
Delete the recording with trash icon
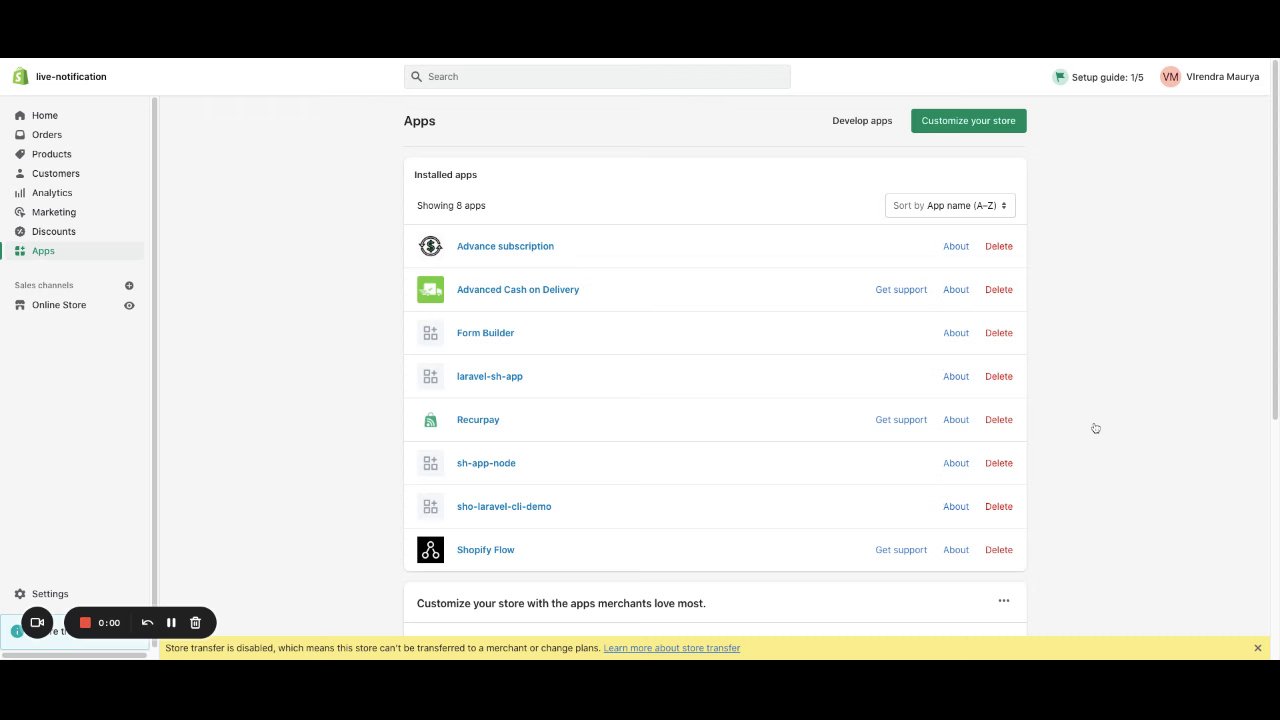(196, 623)
